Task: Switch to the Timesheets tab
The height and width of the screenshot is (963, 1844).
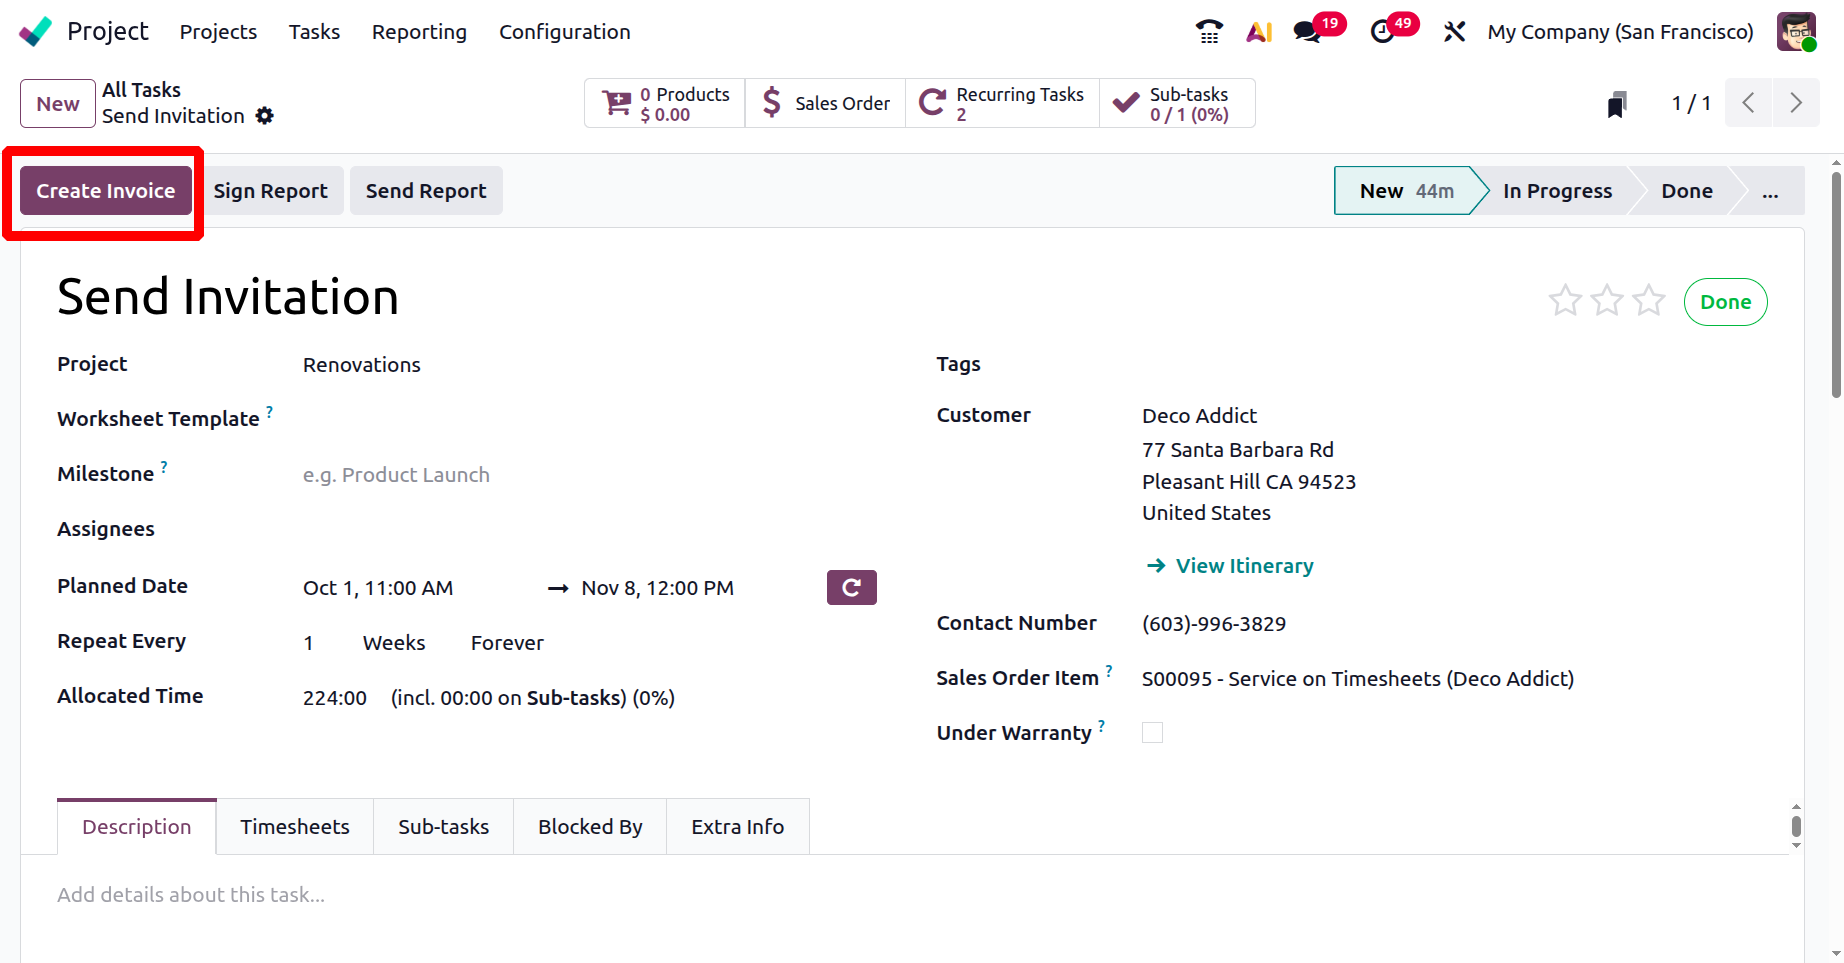Action: pos(295,827)
